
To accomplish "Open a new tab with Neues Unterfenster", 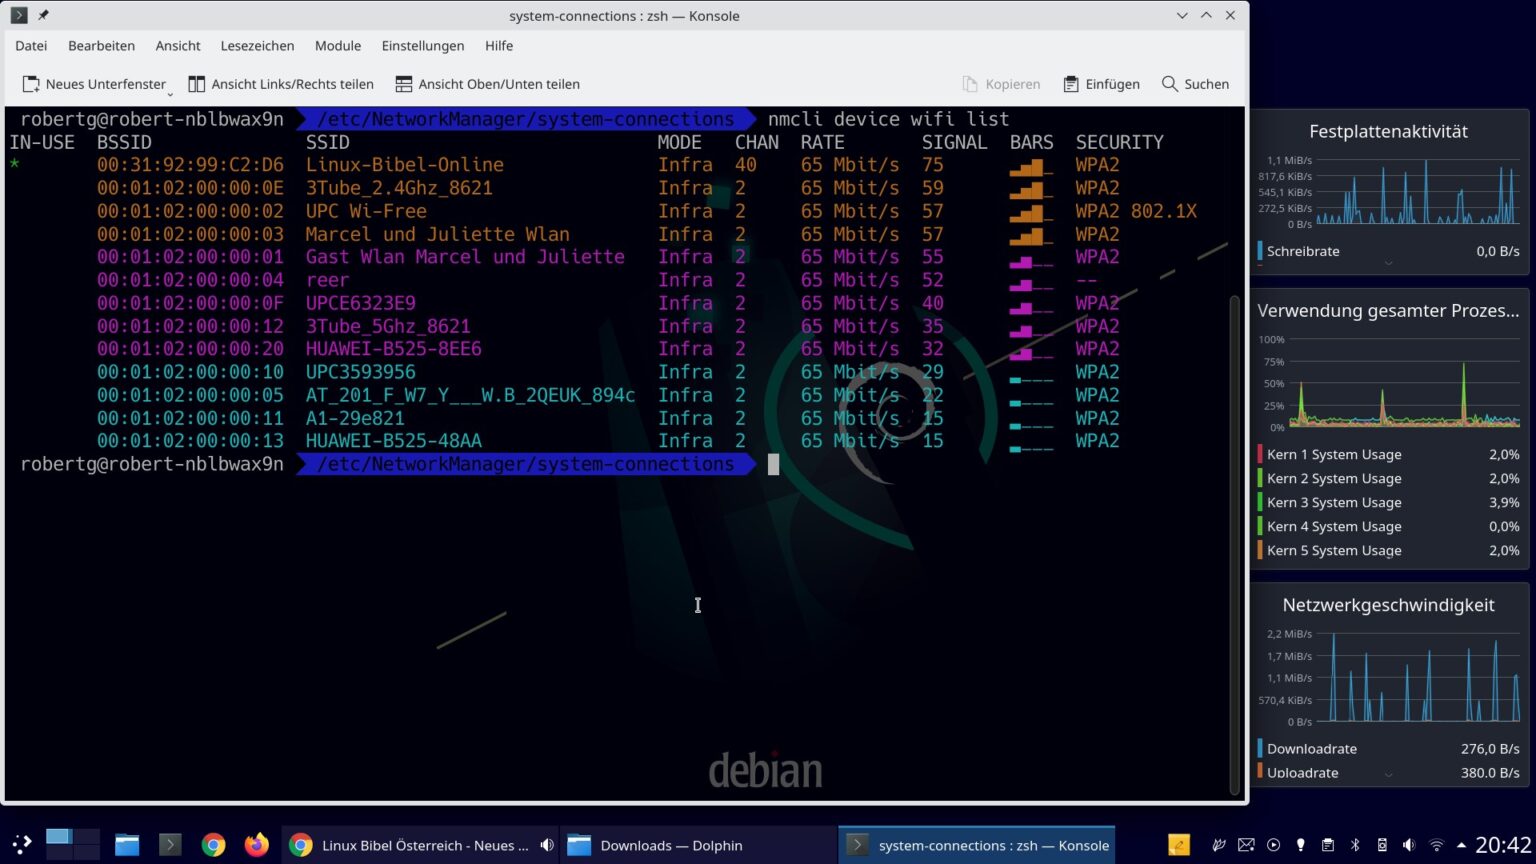I will [x=95, y=84].
